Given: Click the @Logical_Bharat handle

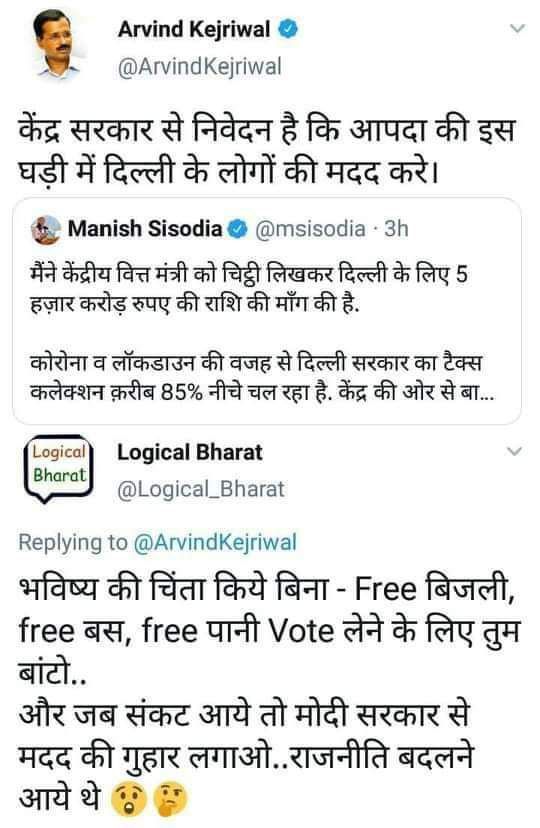Looking at the screenshot, I should [201, 490].
